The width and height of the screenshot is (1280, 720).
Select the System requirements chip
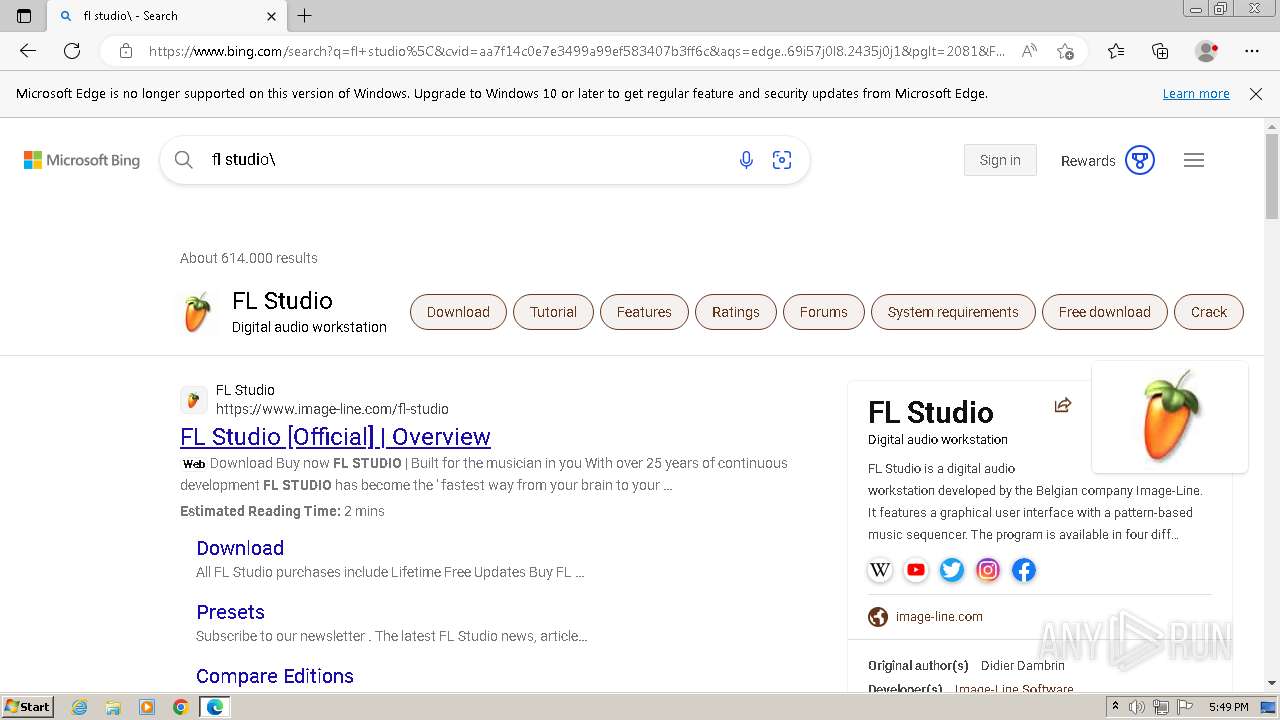pos(953,312)
